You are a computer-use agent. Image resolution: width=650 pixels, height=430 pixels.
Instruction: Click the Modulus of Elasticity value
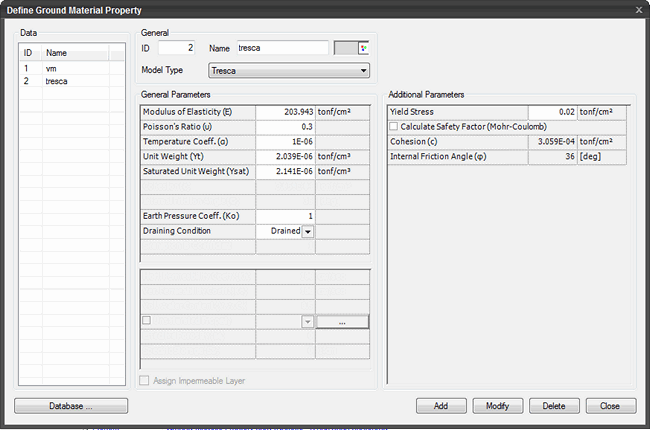point(285,112)
